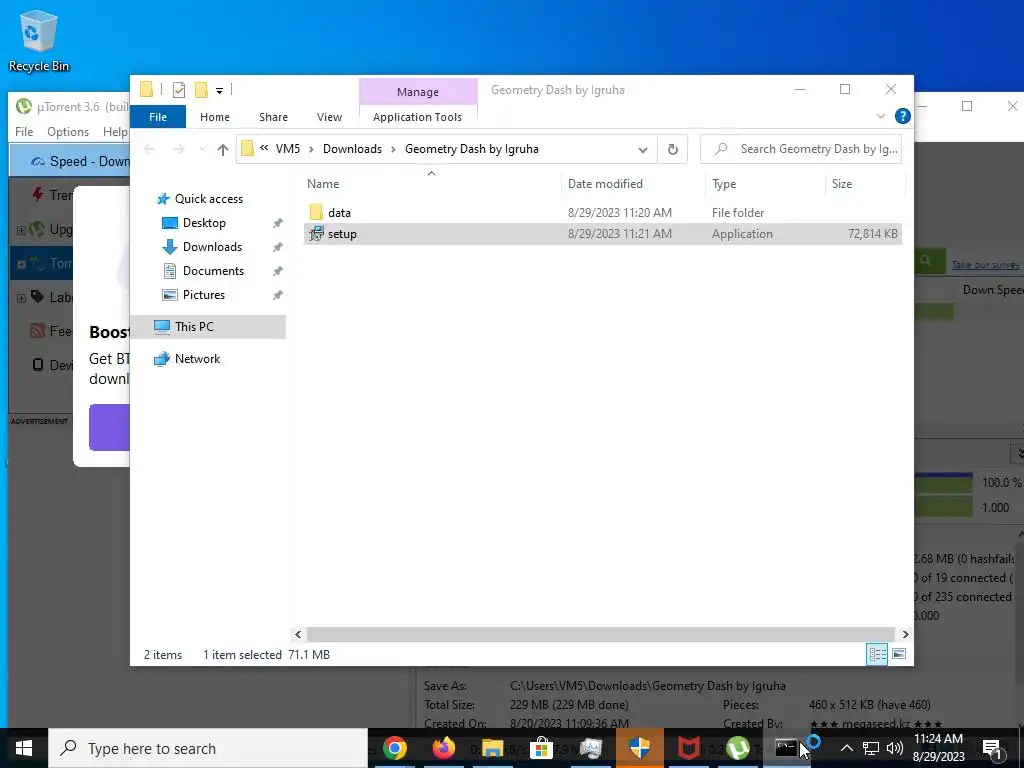Show hidden system tray icons chevron
Screen dimensions: 1024x768
click(x=846, y=748)
